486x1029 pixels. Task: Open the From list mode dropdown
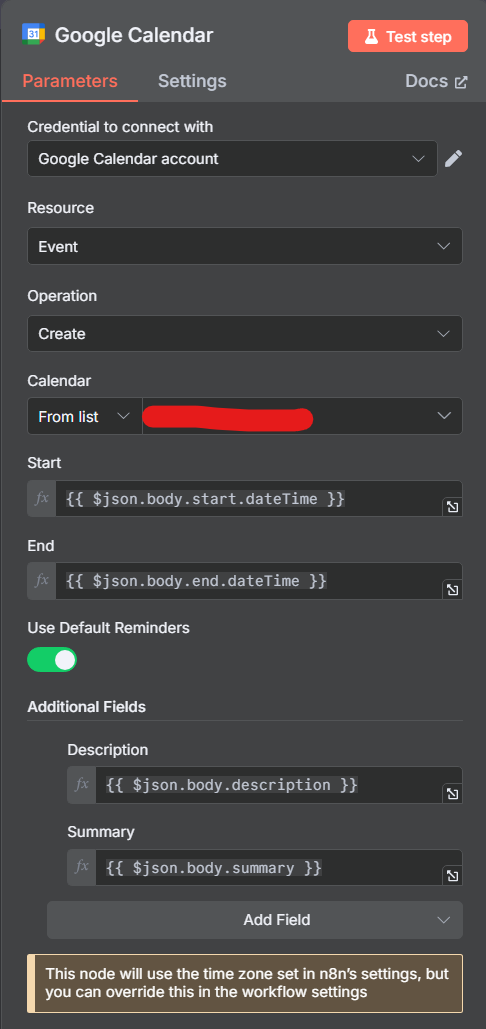pyautogui.click(x=85, y=416)
